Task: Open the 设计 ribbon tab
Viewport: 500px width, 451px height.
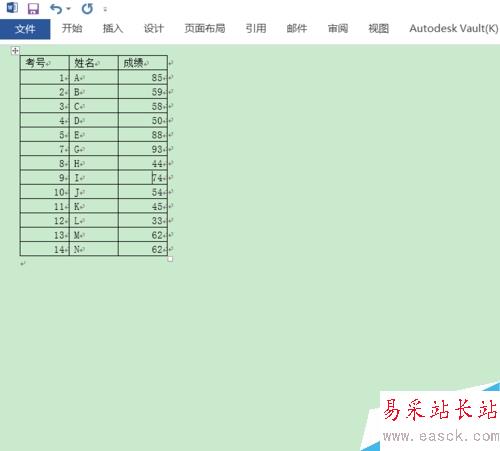Action: [154, 29]
